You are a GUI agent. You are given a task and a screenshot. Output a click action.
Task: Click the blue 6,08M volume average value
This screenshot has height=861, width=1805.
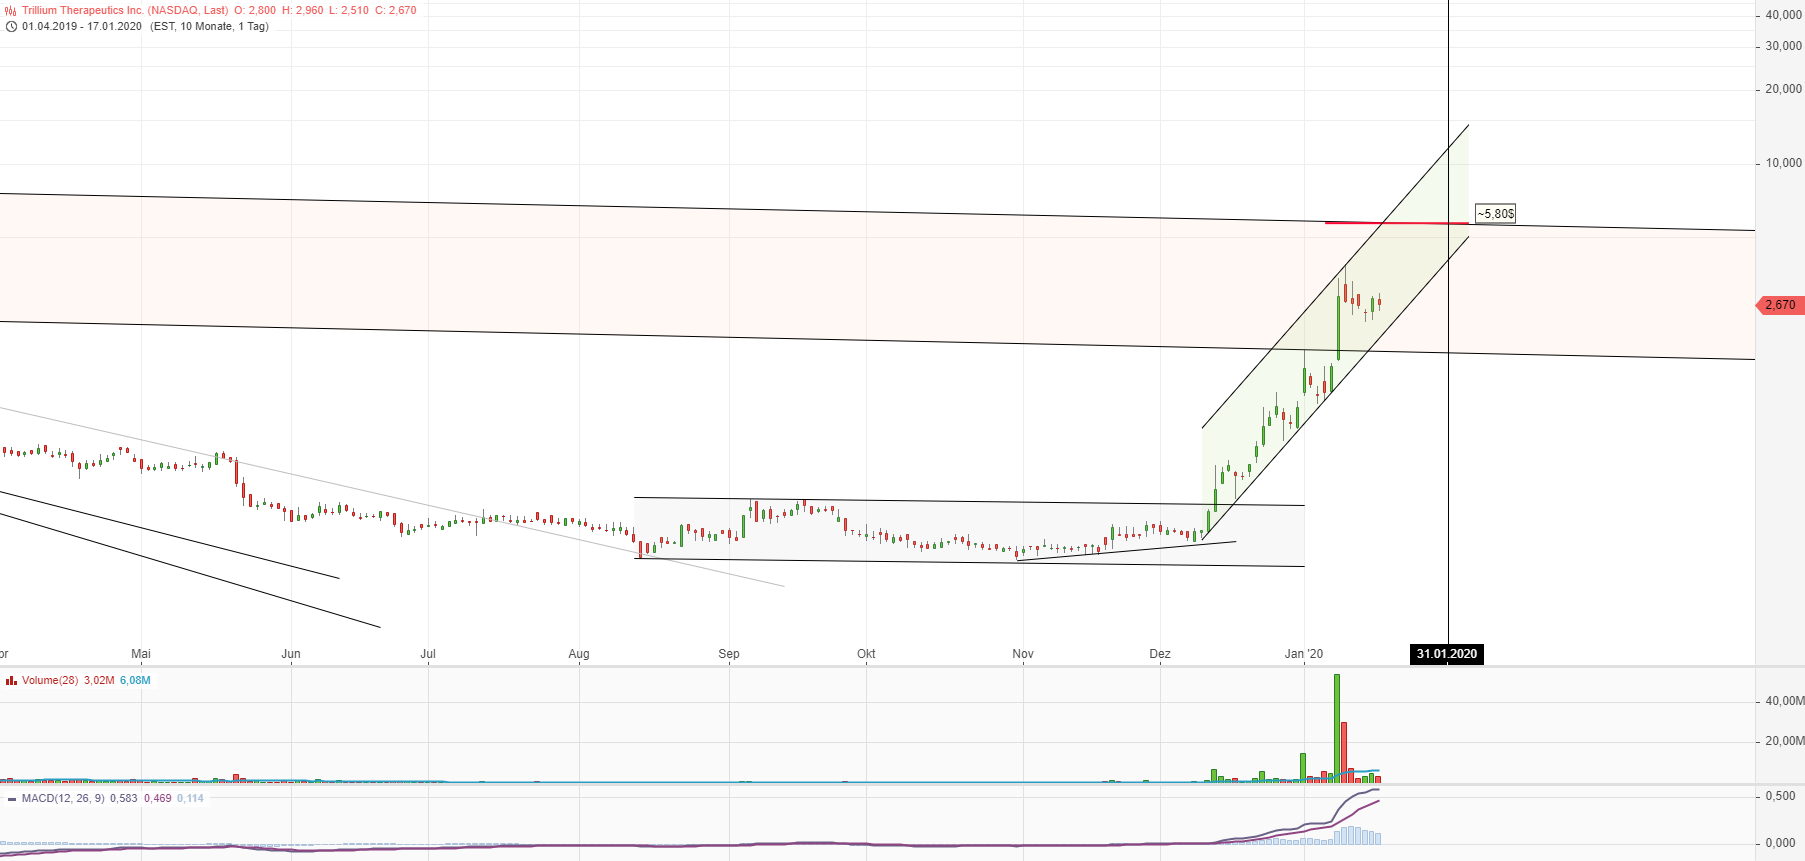coord(135,681)
